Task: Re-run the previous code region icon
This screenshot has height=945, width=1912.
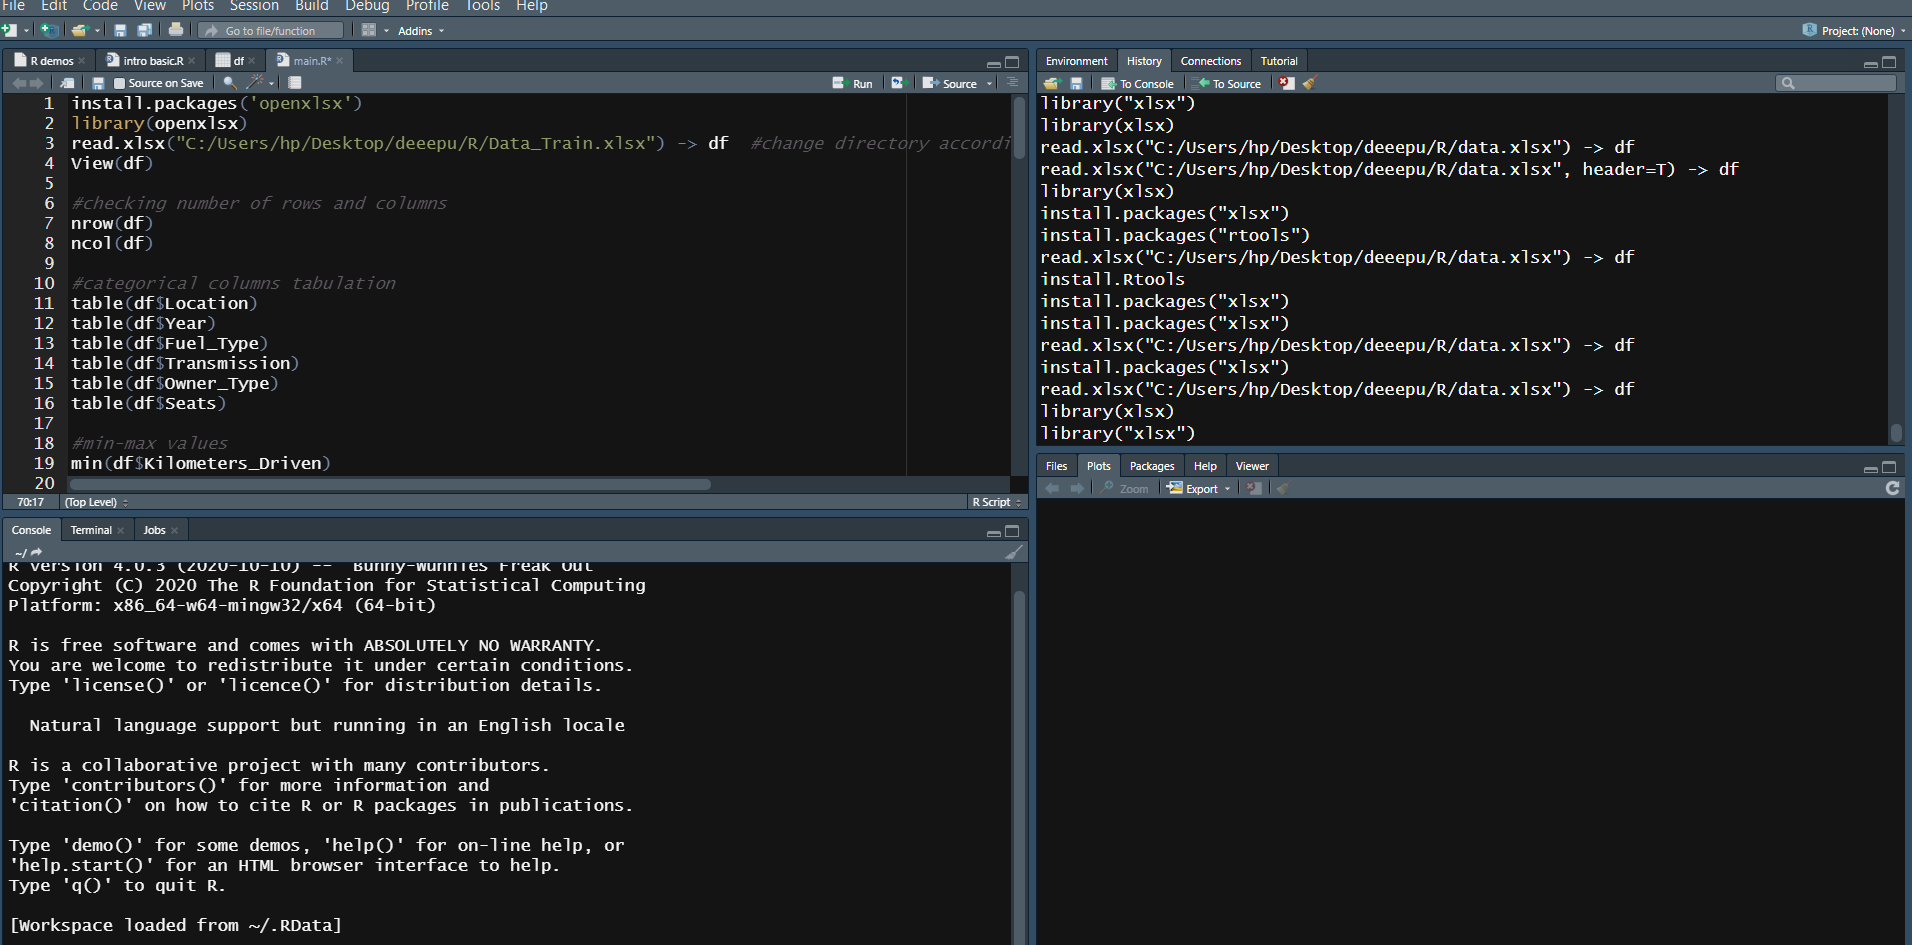Action: (x=898, y=83)
